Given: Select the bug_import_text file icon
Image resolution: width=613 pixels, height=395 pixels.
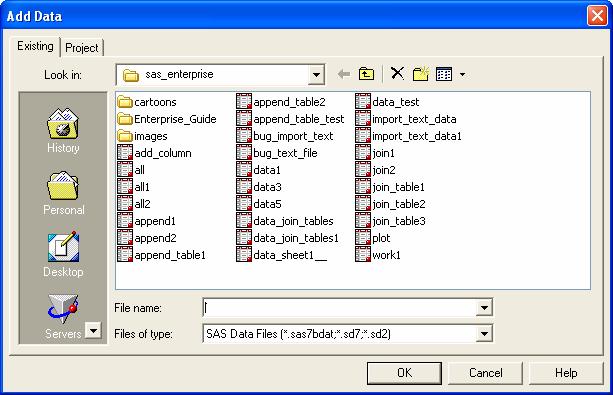Looking at the screenshot, I should [x=244, y=136].
